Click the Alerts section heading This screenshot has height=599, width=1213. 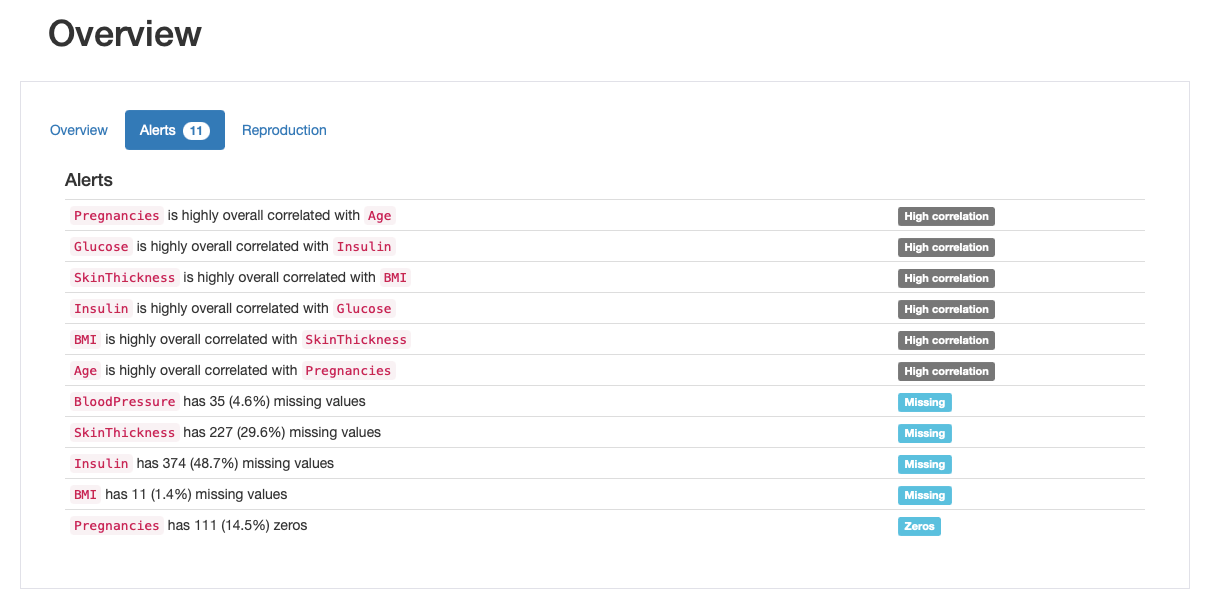[x=89, y=180]
